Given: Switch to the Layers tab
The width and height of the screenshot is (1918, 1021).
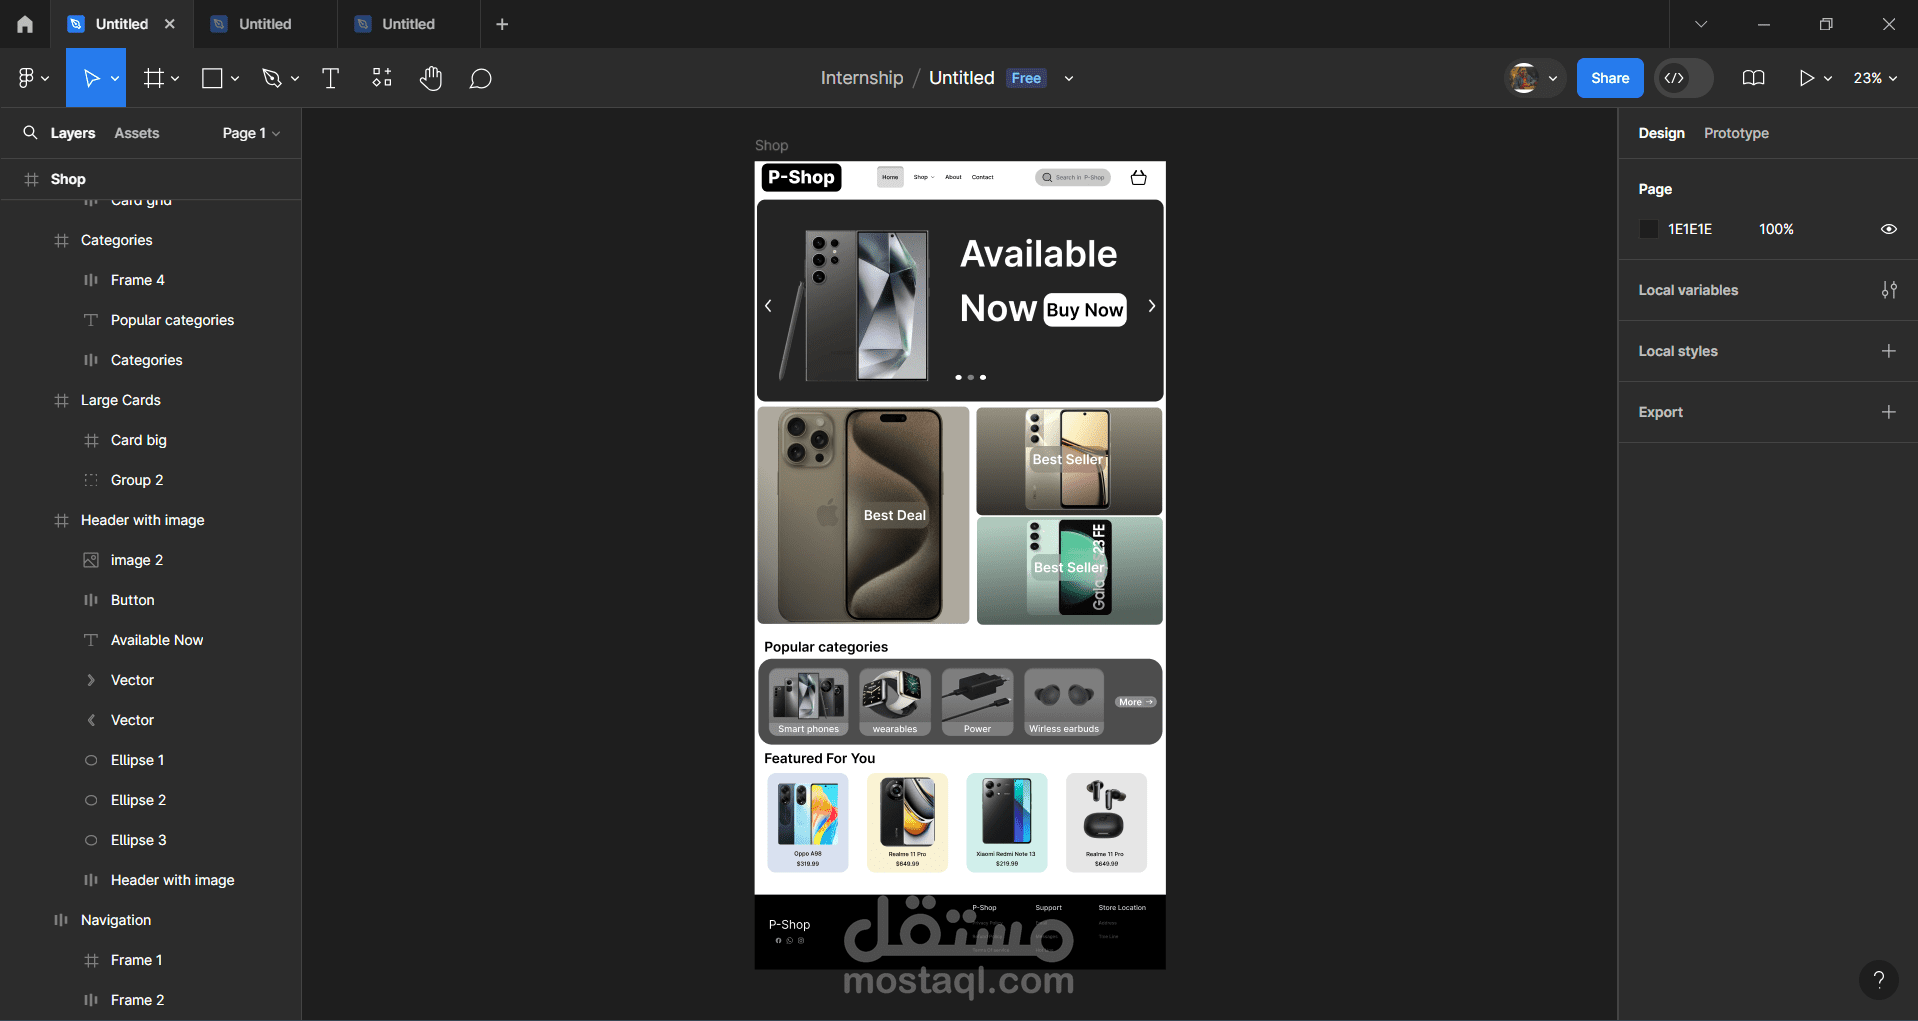Looking at the screenshot, I should tap(73, 133).
